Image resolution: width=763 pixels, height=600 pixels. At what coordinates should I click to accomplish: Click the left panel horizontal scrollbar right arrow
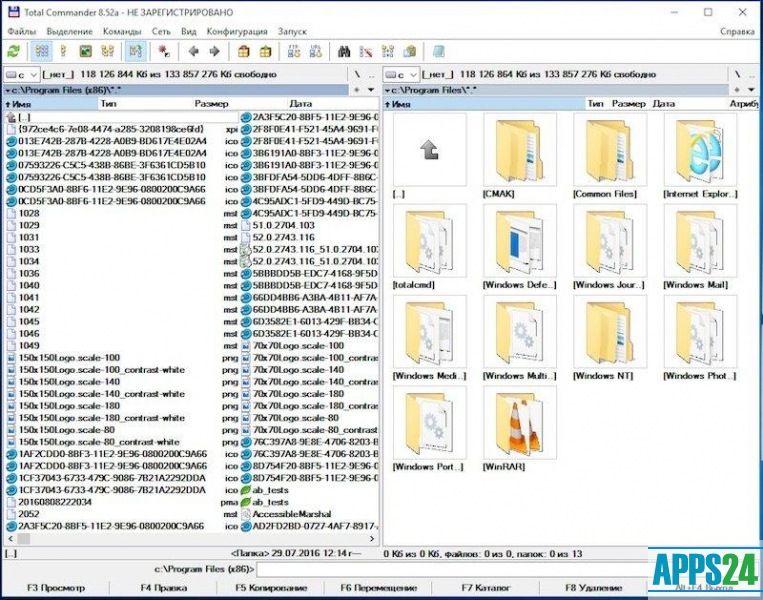(372, 539)
